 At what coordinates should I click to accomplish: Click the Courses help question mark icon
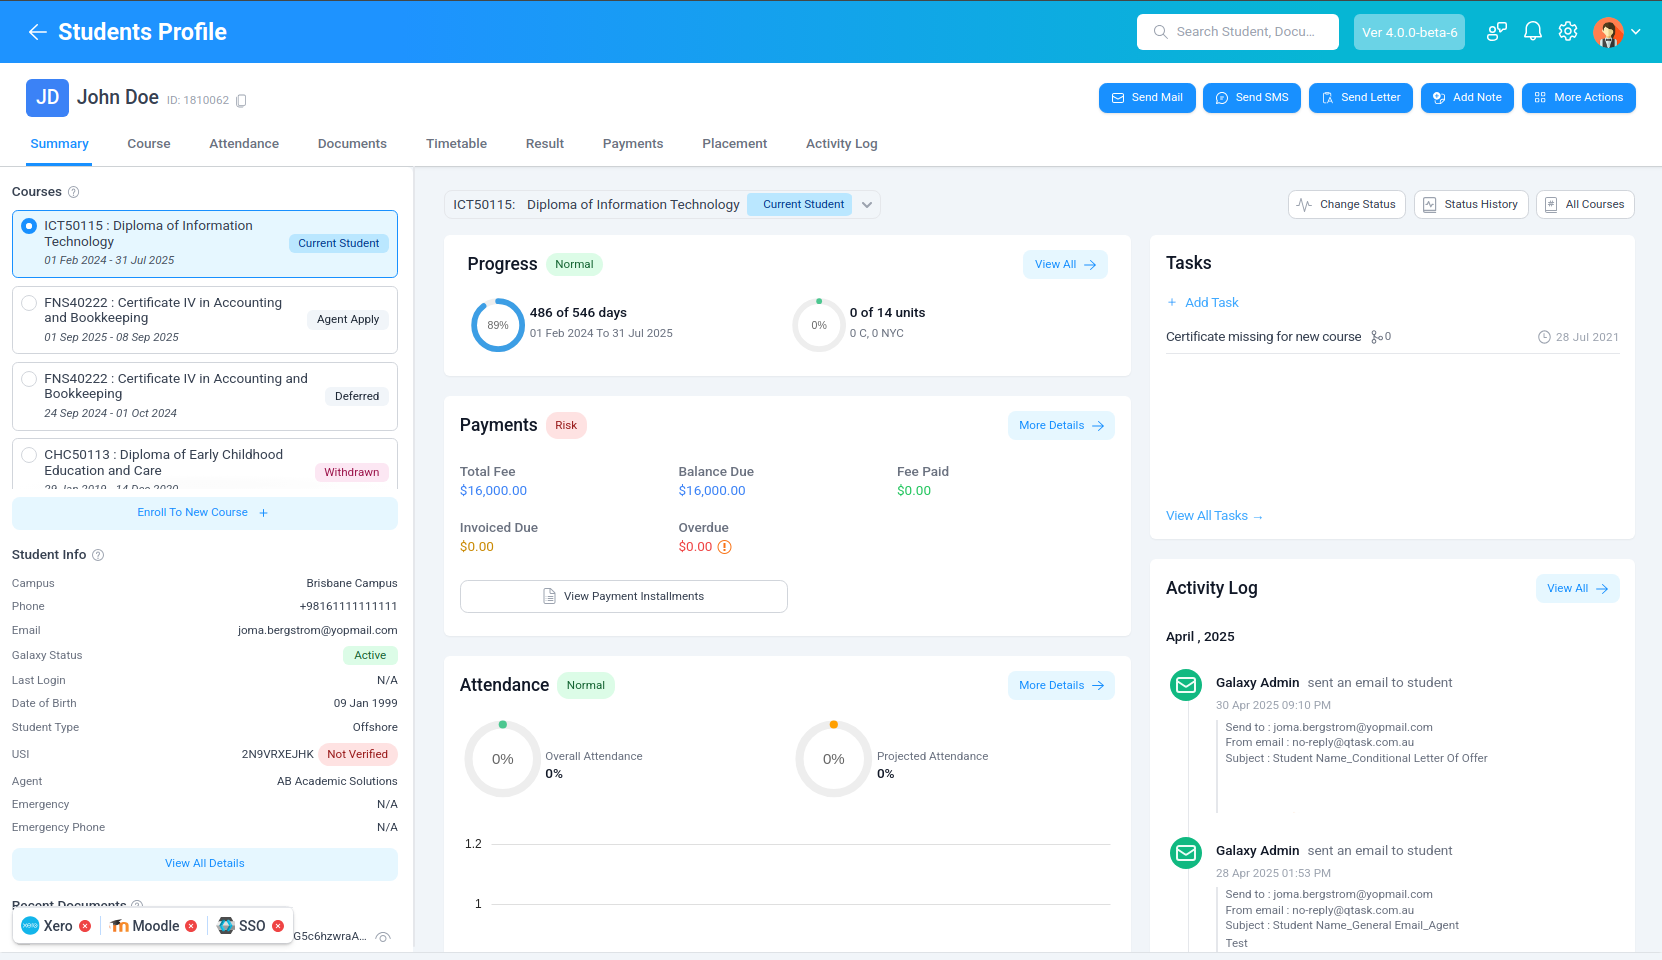[73, 192]
